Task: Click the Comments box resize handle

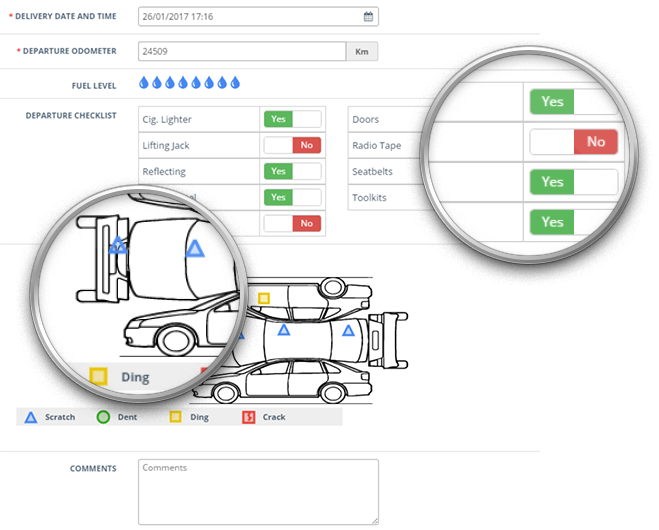Action: click(x=375, y=520)
